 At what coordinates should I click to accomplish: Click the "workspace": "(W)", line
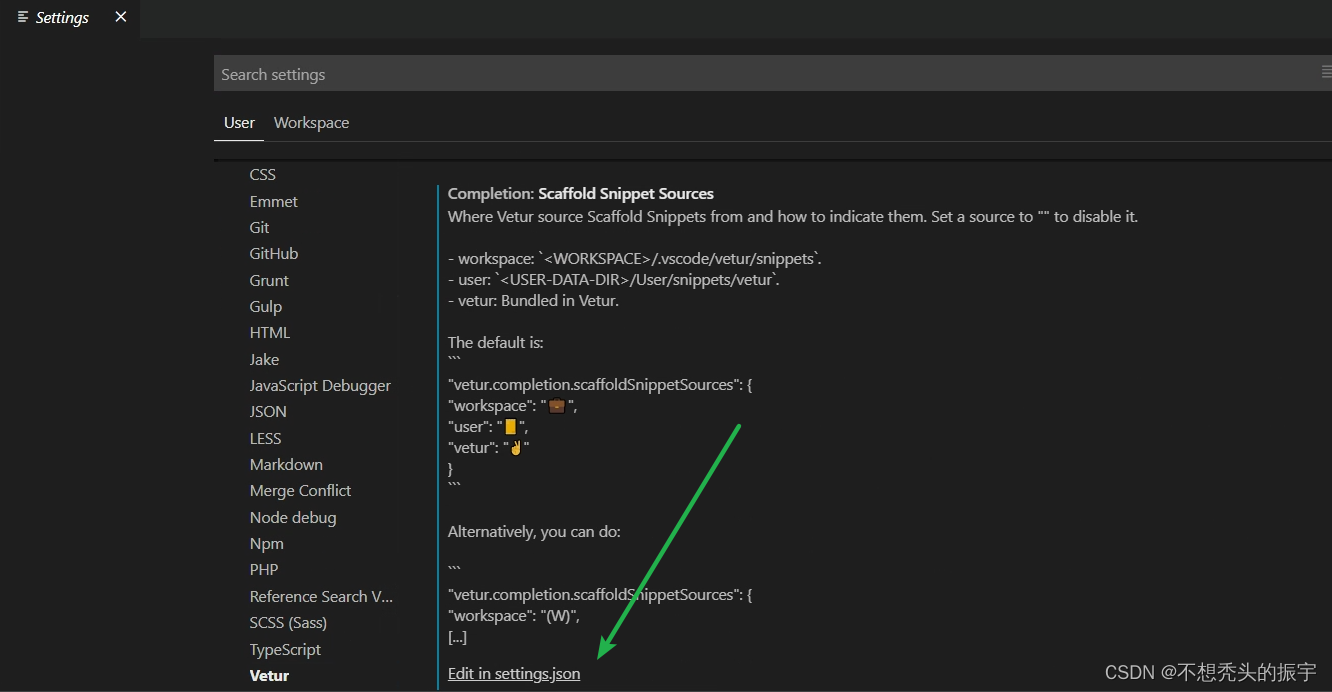tap(514, 615)
